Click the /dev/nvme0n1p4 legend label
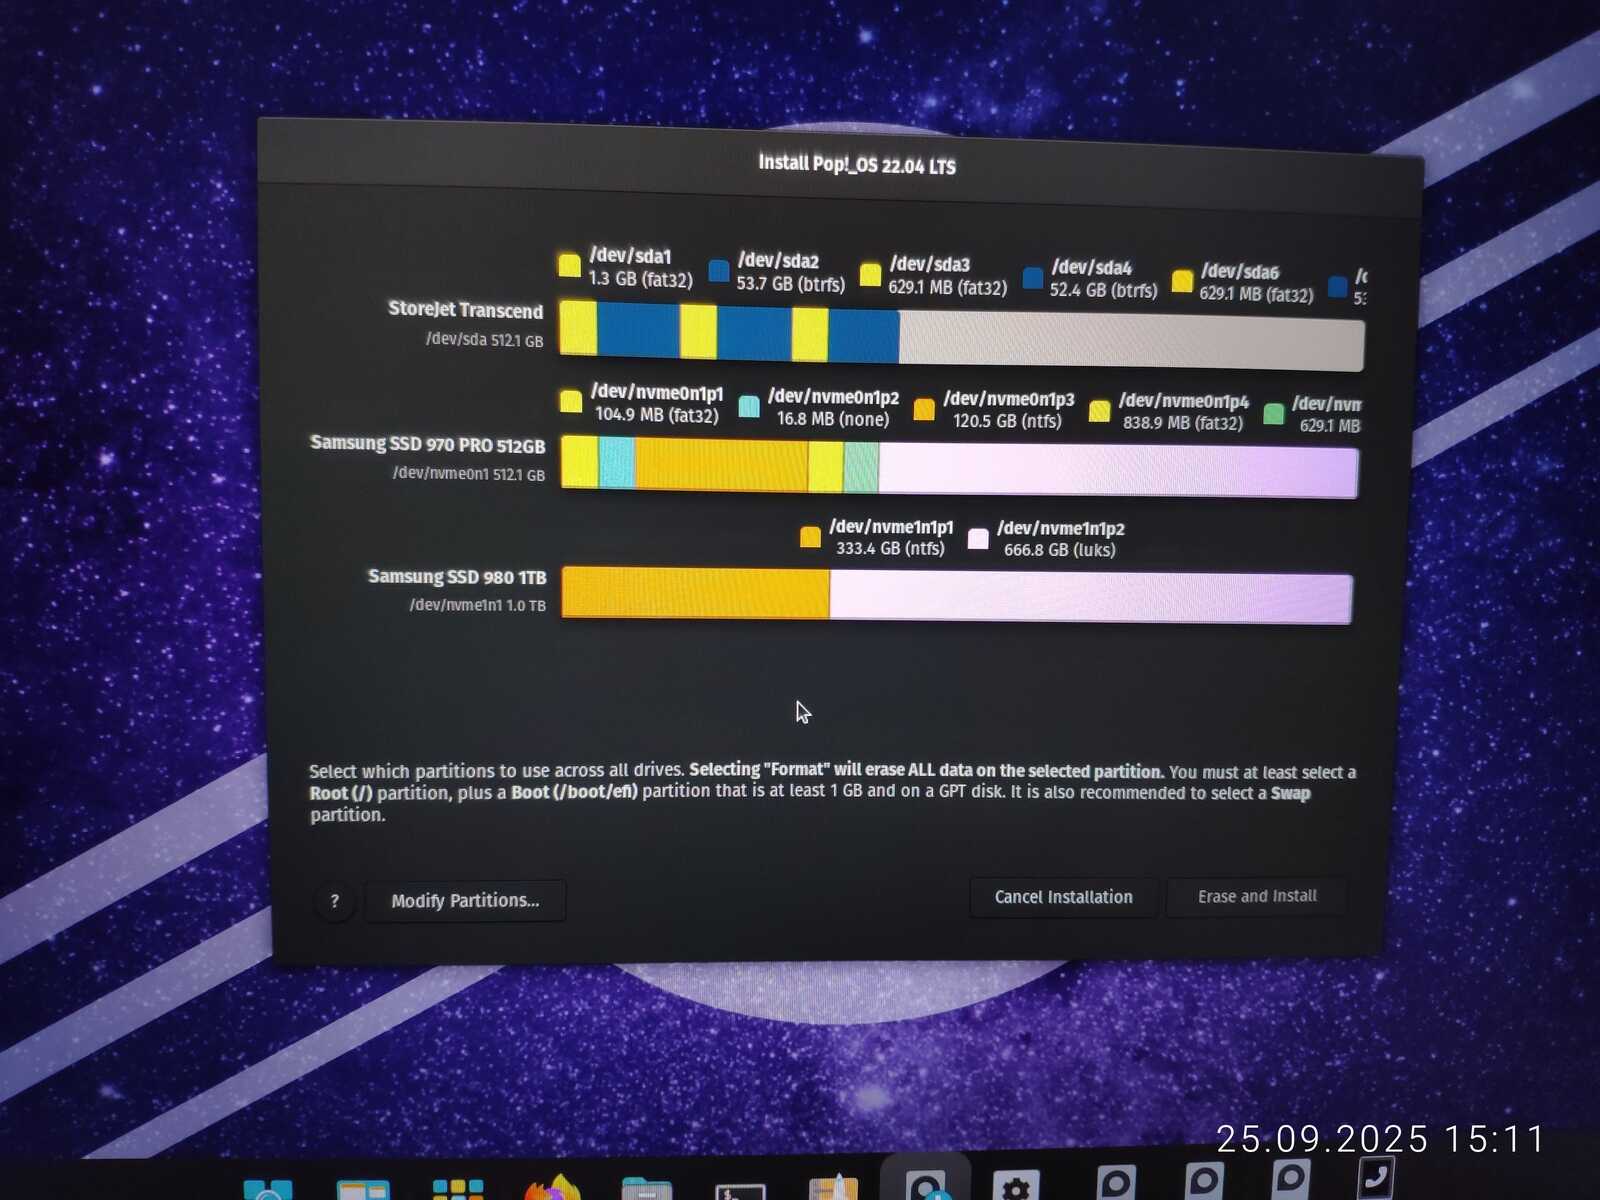The image size is (1600, 1200). coord(1184,402)
